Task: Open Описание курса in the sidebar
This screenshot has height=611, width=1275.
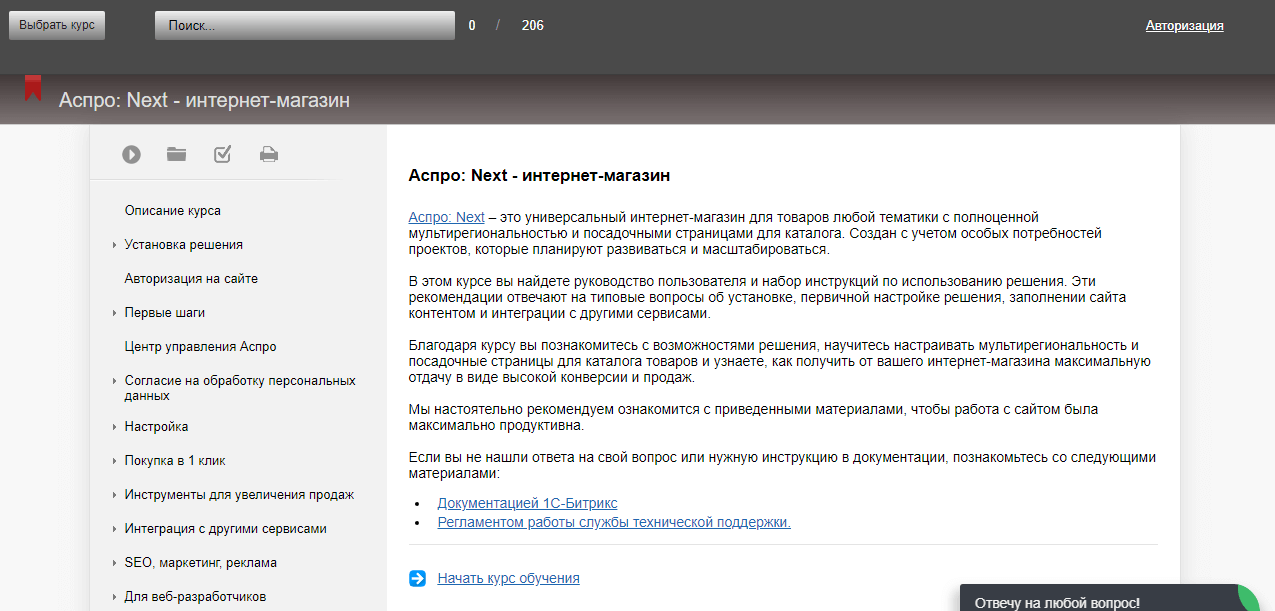Action: point(172,211)
